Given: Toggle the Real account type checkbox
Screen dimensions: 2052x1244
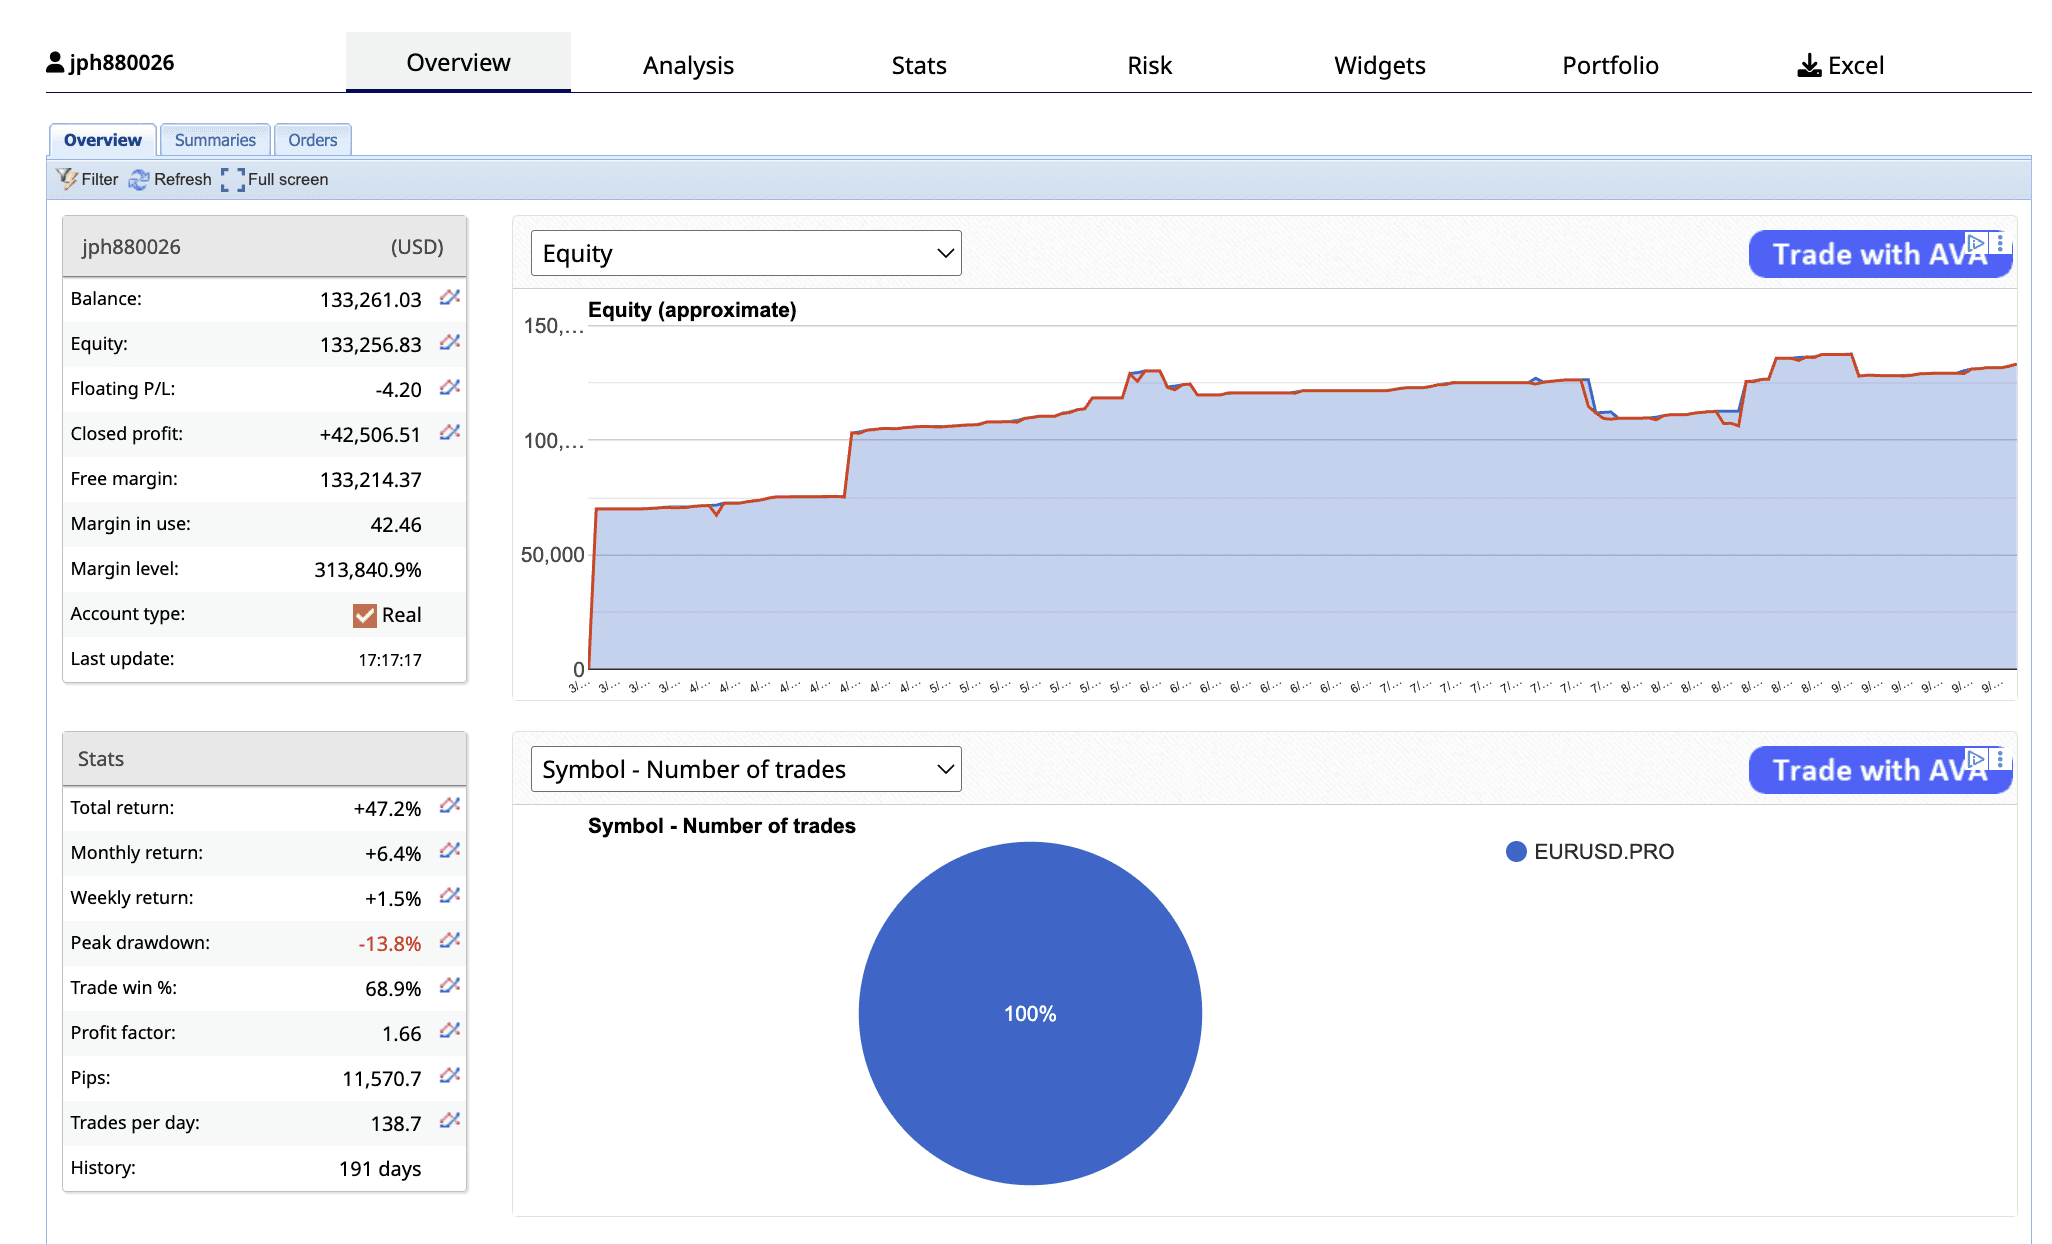Looking at the screenshot, I should coord(365,615).
